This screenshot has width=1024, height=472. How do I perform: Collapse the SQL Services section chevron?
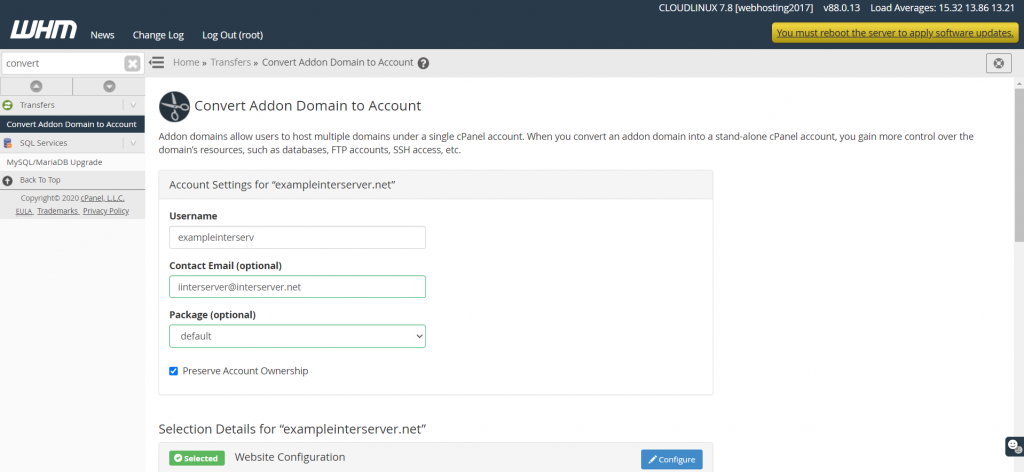tap(133, 143)
